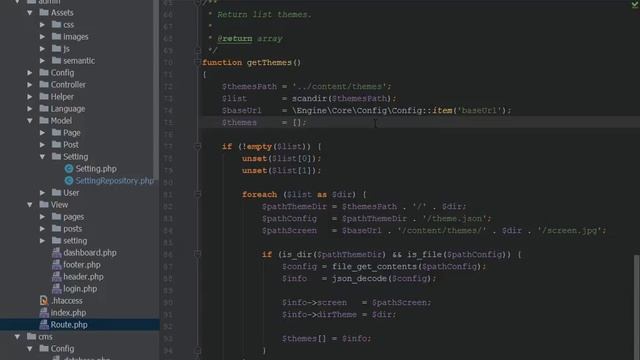The height and width of the screenshot is (360, 640).
Task: Click the json_decode call in code
Action: click(359, 278)
